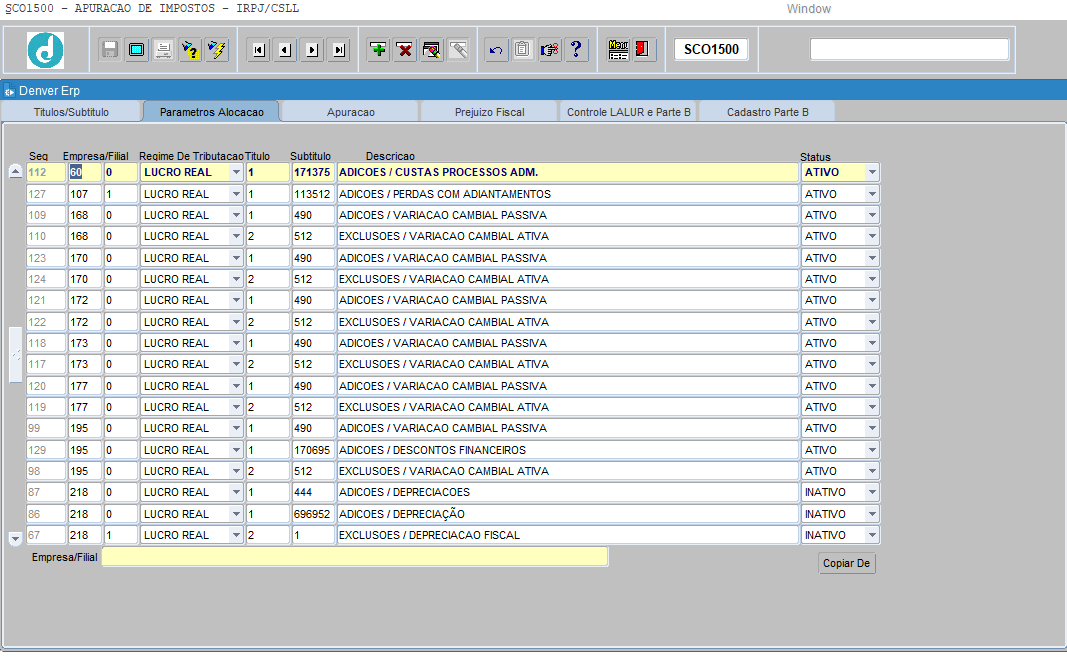Open Controle LALUR e Parte B tab
Viewport: 1067px width, 657px height.
pos(628,112)
